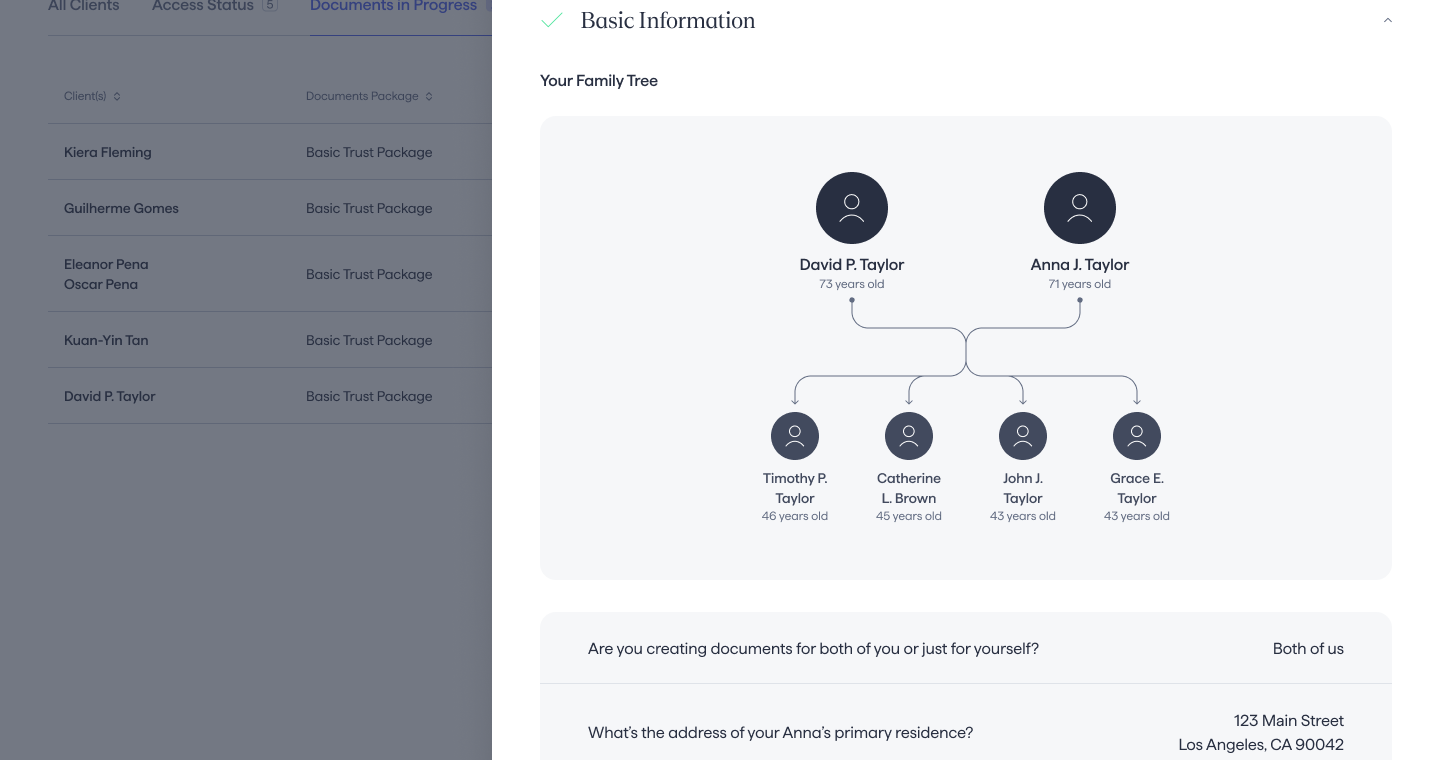Collapse the Basic Information section chevron
Image resolution: width=1440 pixels, height=760 pixels.
1387,21
